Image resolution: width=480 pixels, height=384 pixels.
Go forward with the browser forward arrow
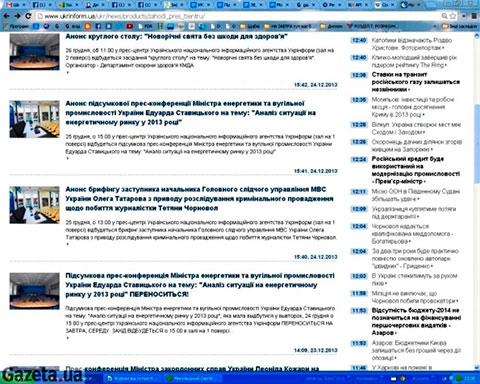pyautogui.click(x=17, y=16)
